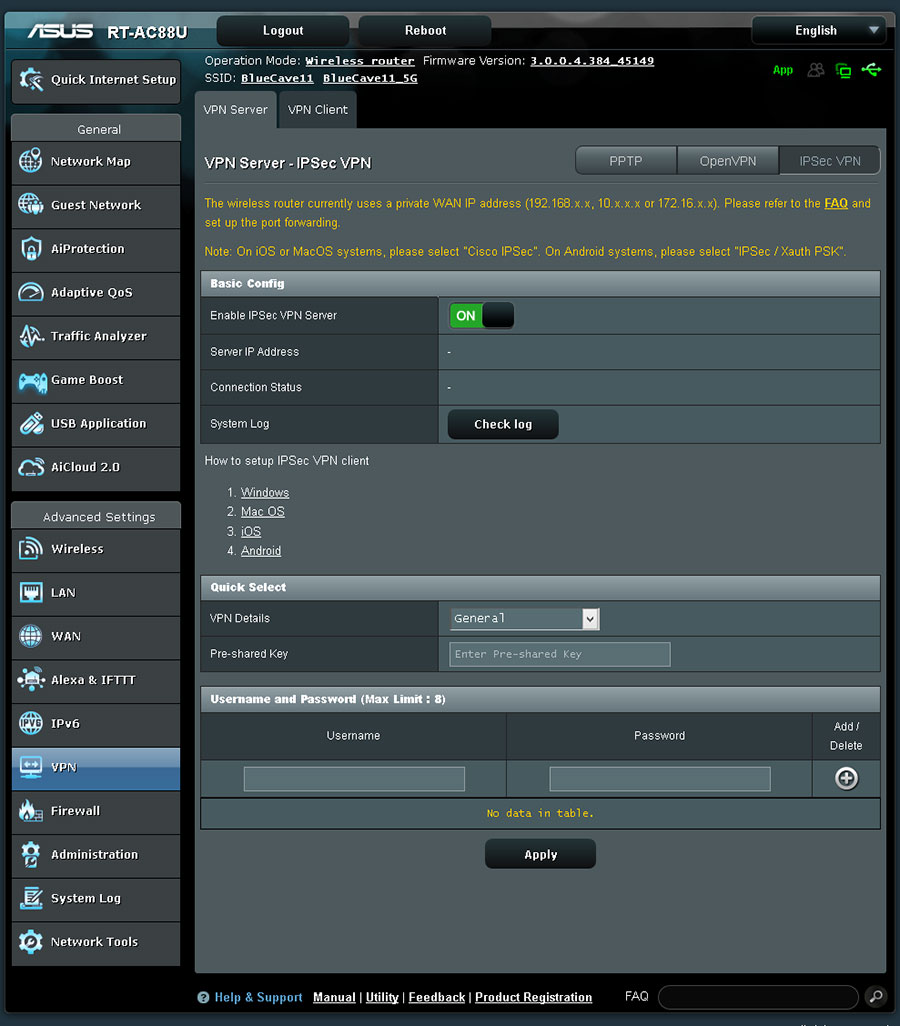Toggle the Enable IPSec VPN Server switch
This screenshot has width=900, height=1026.
(481, 316)
